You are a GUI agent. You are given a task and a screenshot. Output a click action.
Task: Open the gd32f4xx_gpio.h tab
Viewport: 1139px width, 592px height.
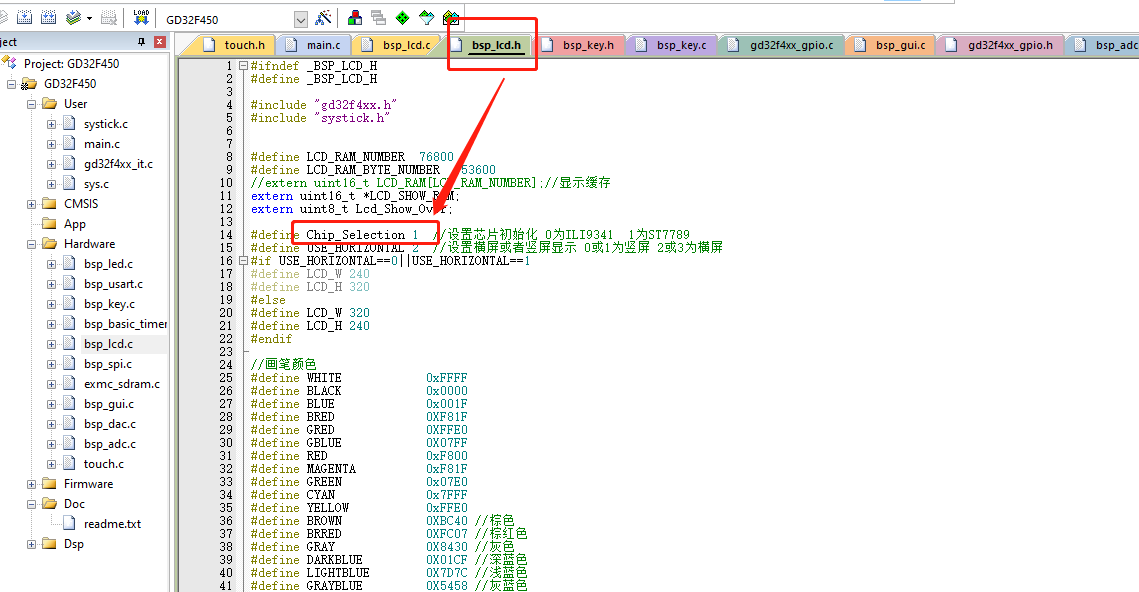[1000, 45]
